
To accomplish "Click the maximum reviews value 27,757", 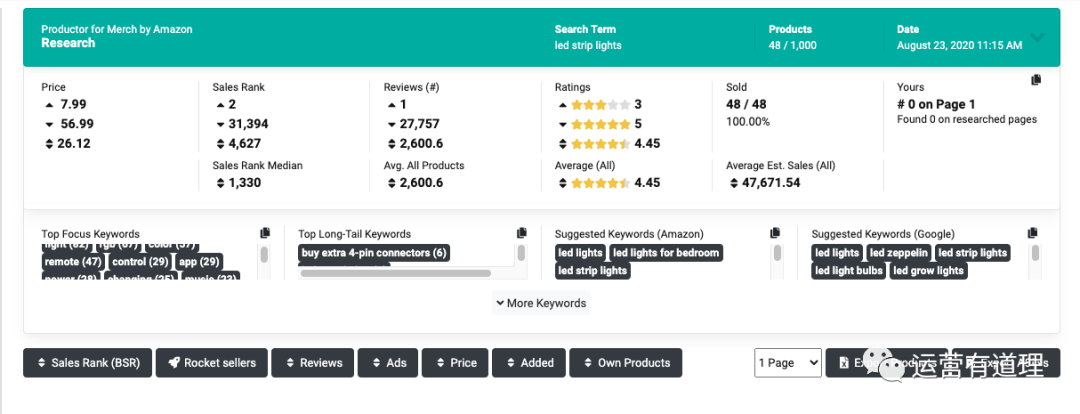I will (419, 124).
